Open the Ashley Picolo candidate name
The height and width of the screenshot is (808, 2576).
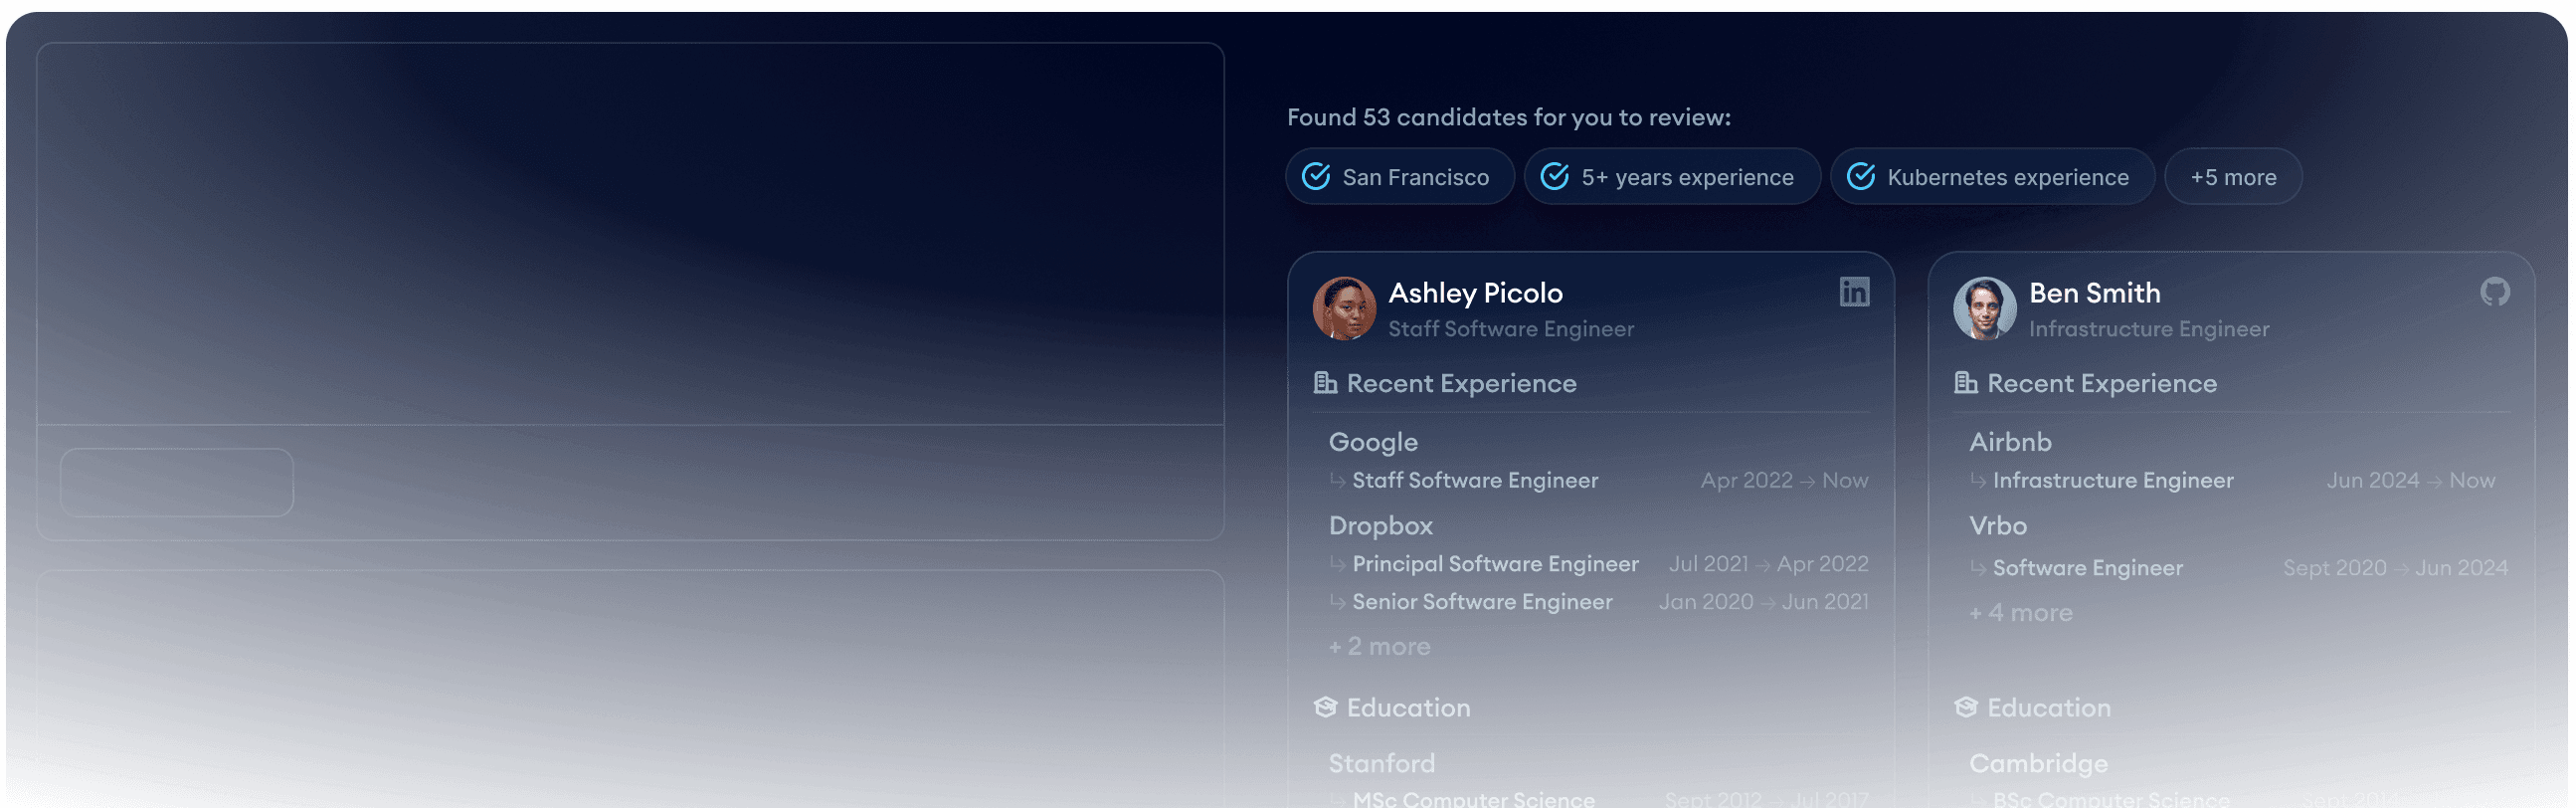(1475, 293)
